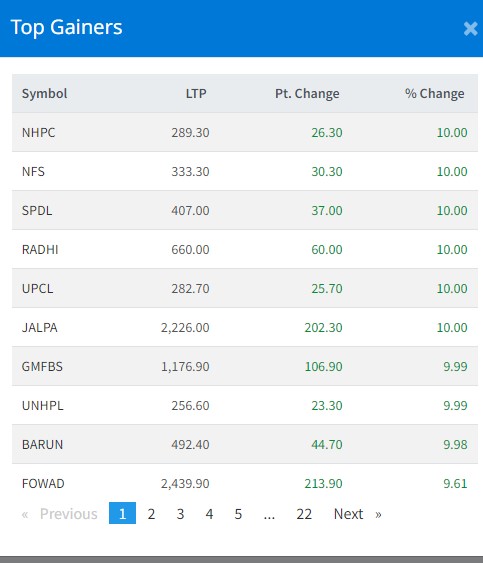Go to page 3 of results
The image size is (483, 563).
(x=180, y=514)
